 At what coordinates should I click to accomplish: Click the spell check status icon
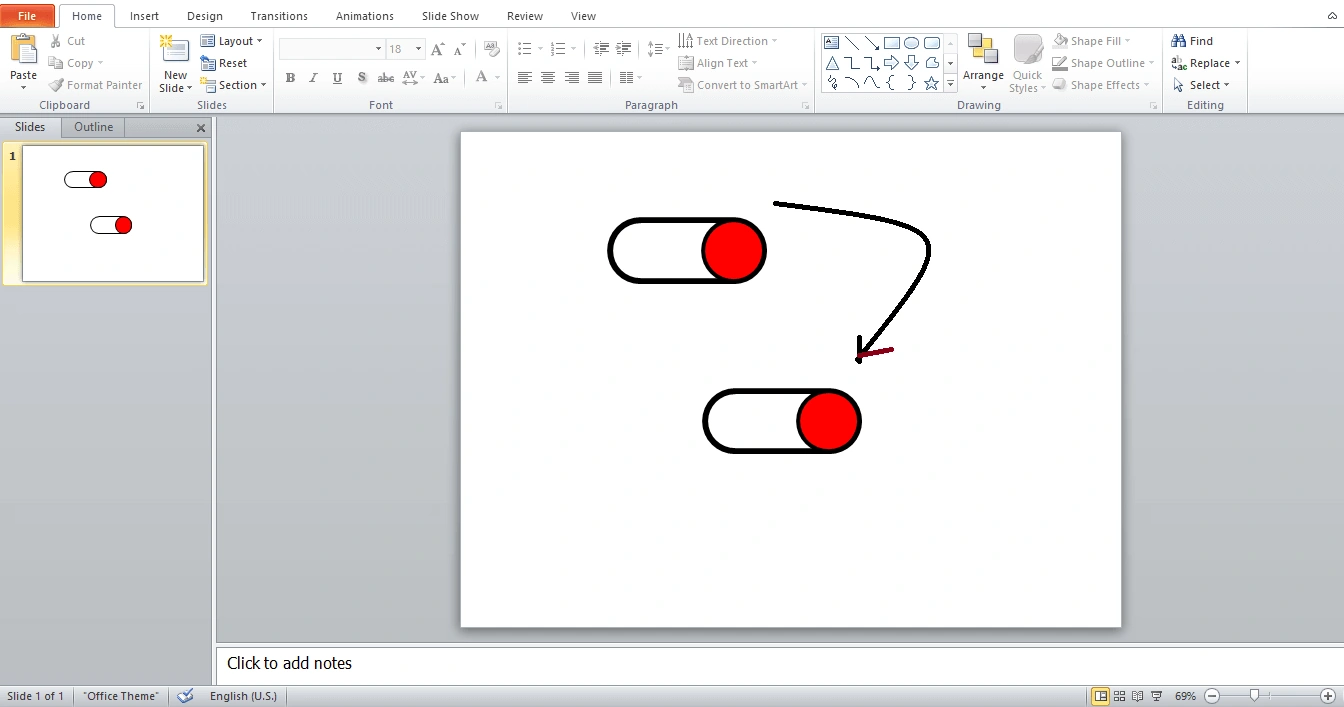(185, 696)
